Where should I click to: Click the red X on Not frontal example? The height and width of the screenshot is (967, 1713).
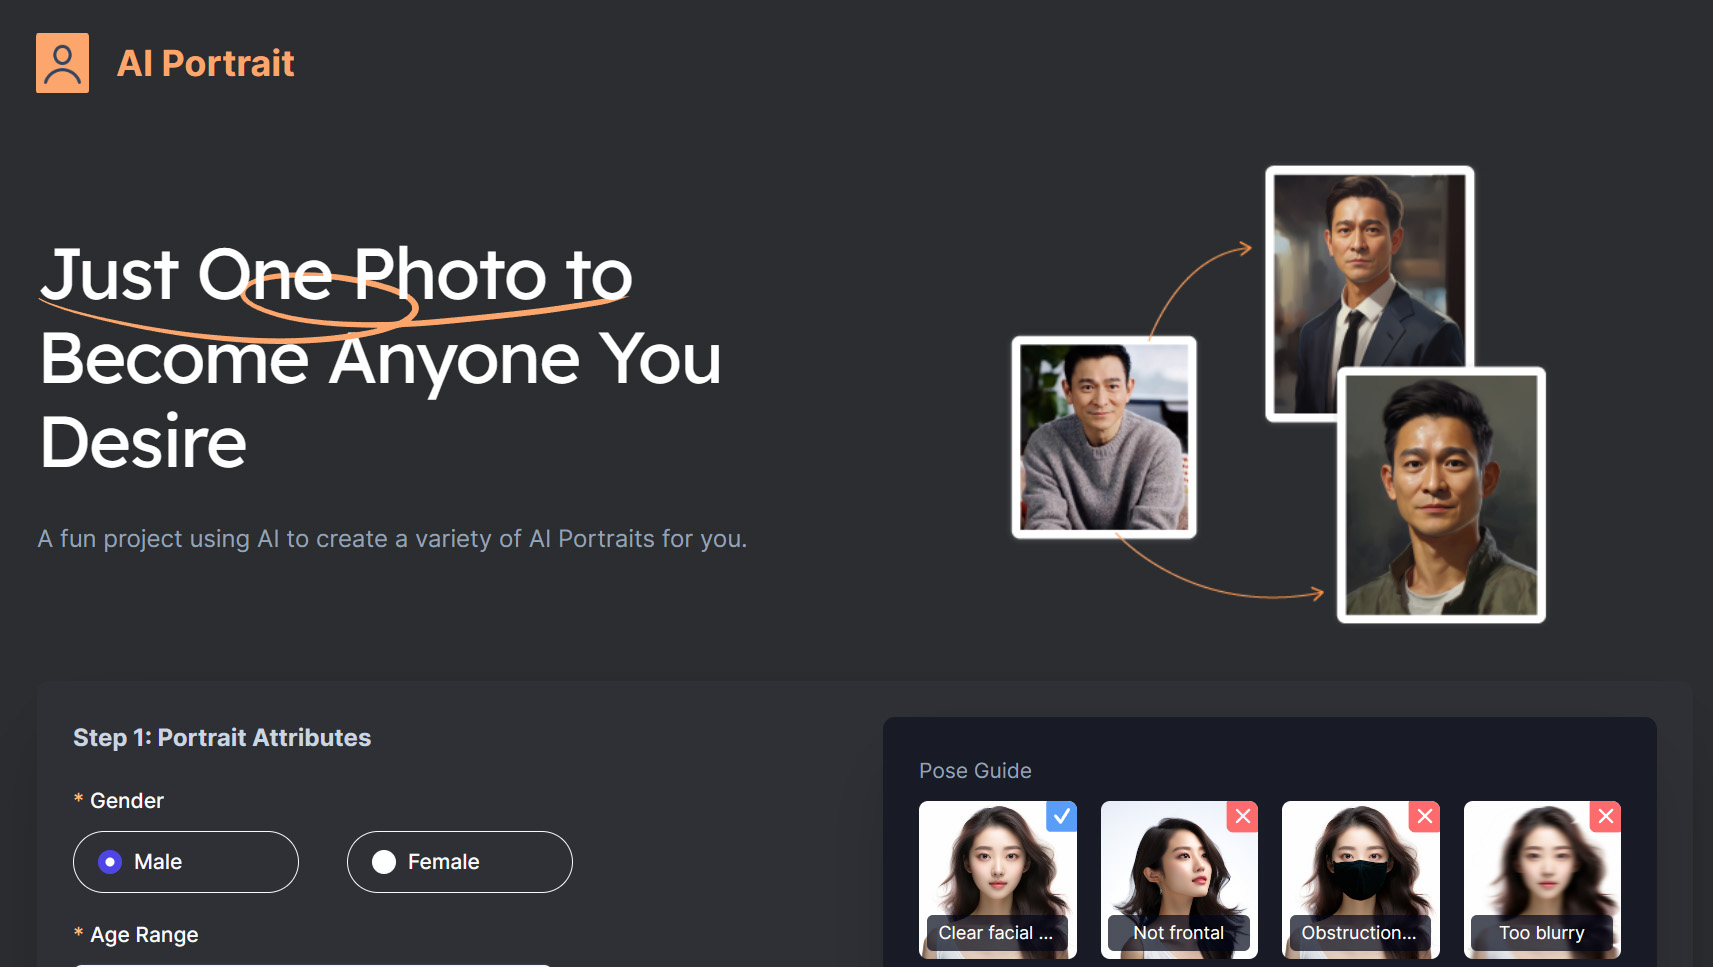coord(1242,816)
